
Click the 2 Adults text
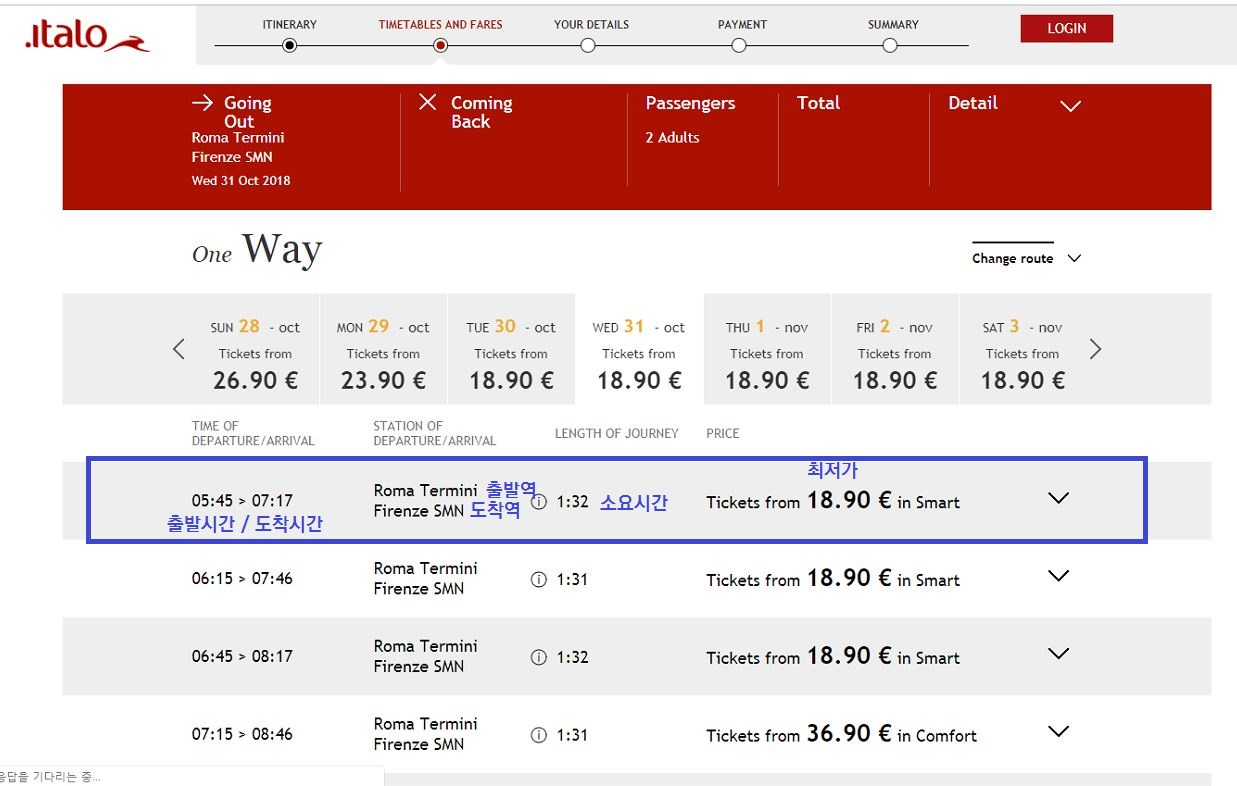(672, 138)
